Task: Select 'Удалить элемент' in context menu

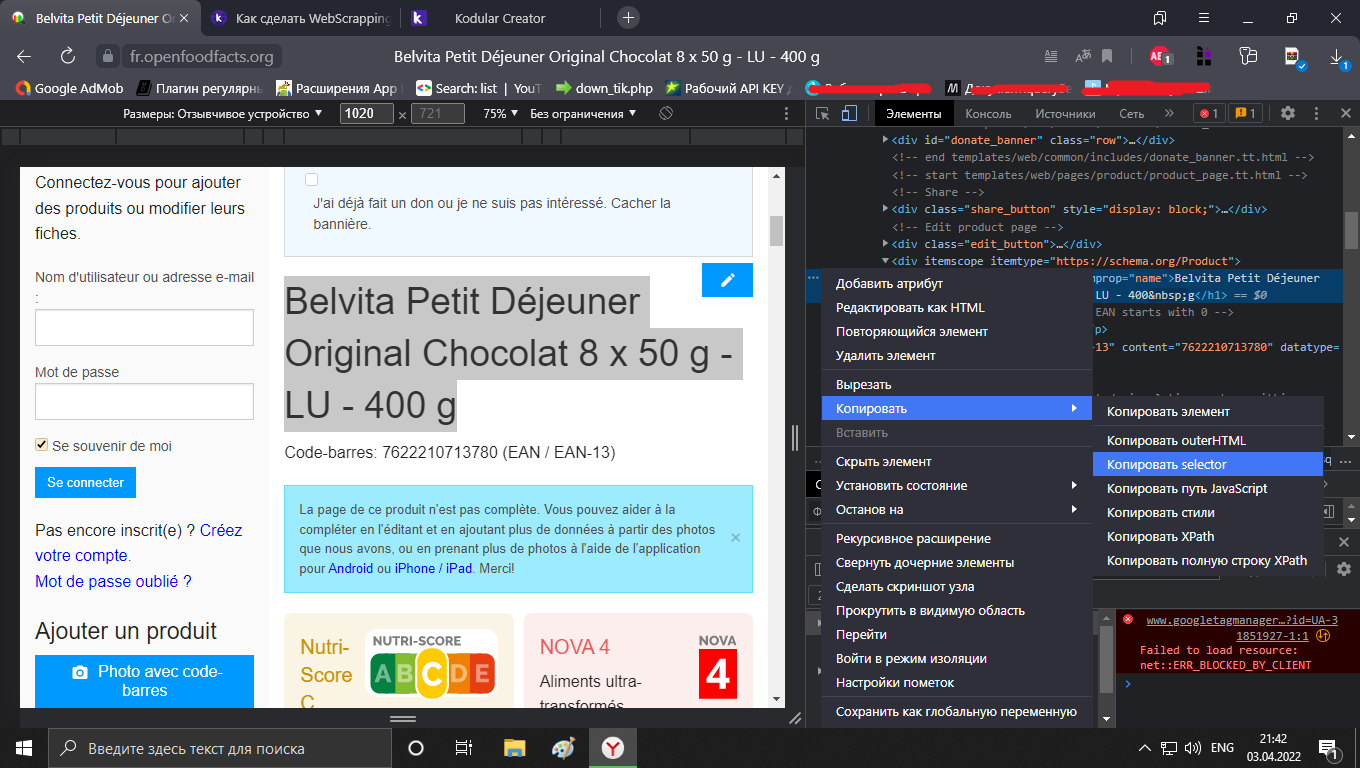Action: [956, 355]
